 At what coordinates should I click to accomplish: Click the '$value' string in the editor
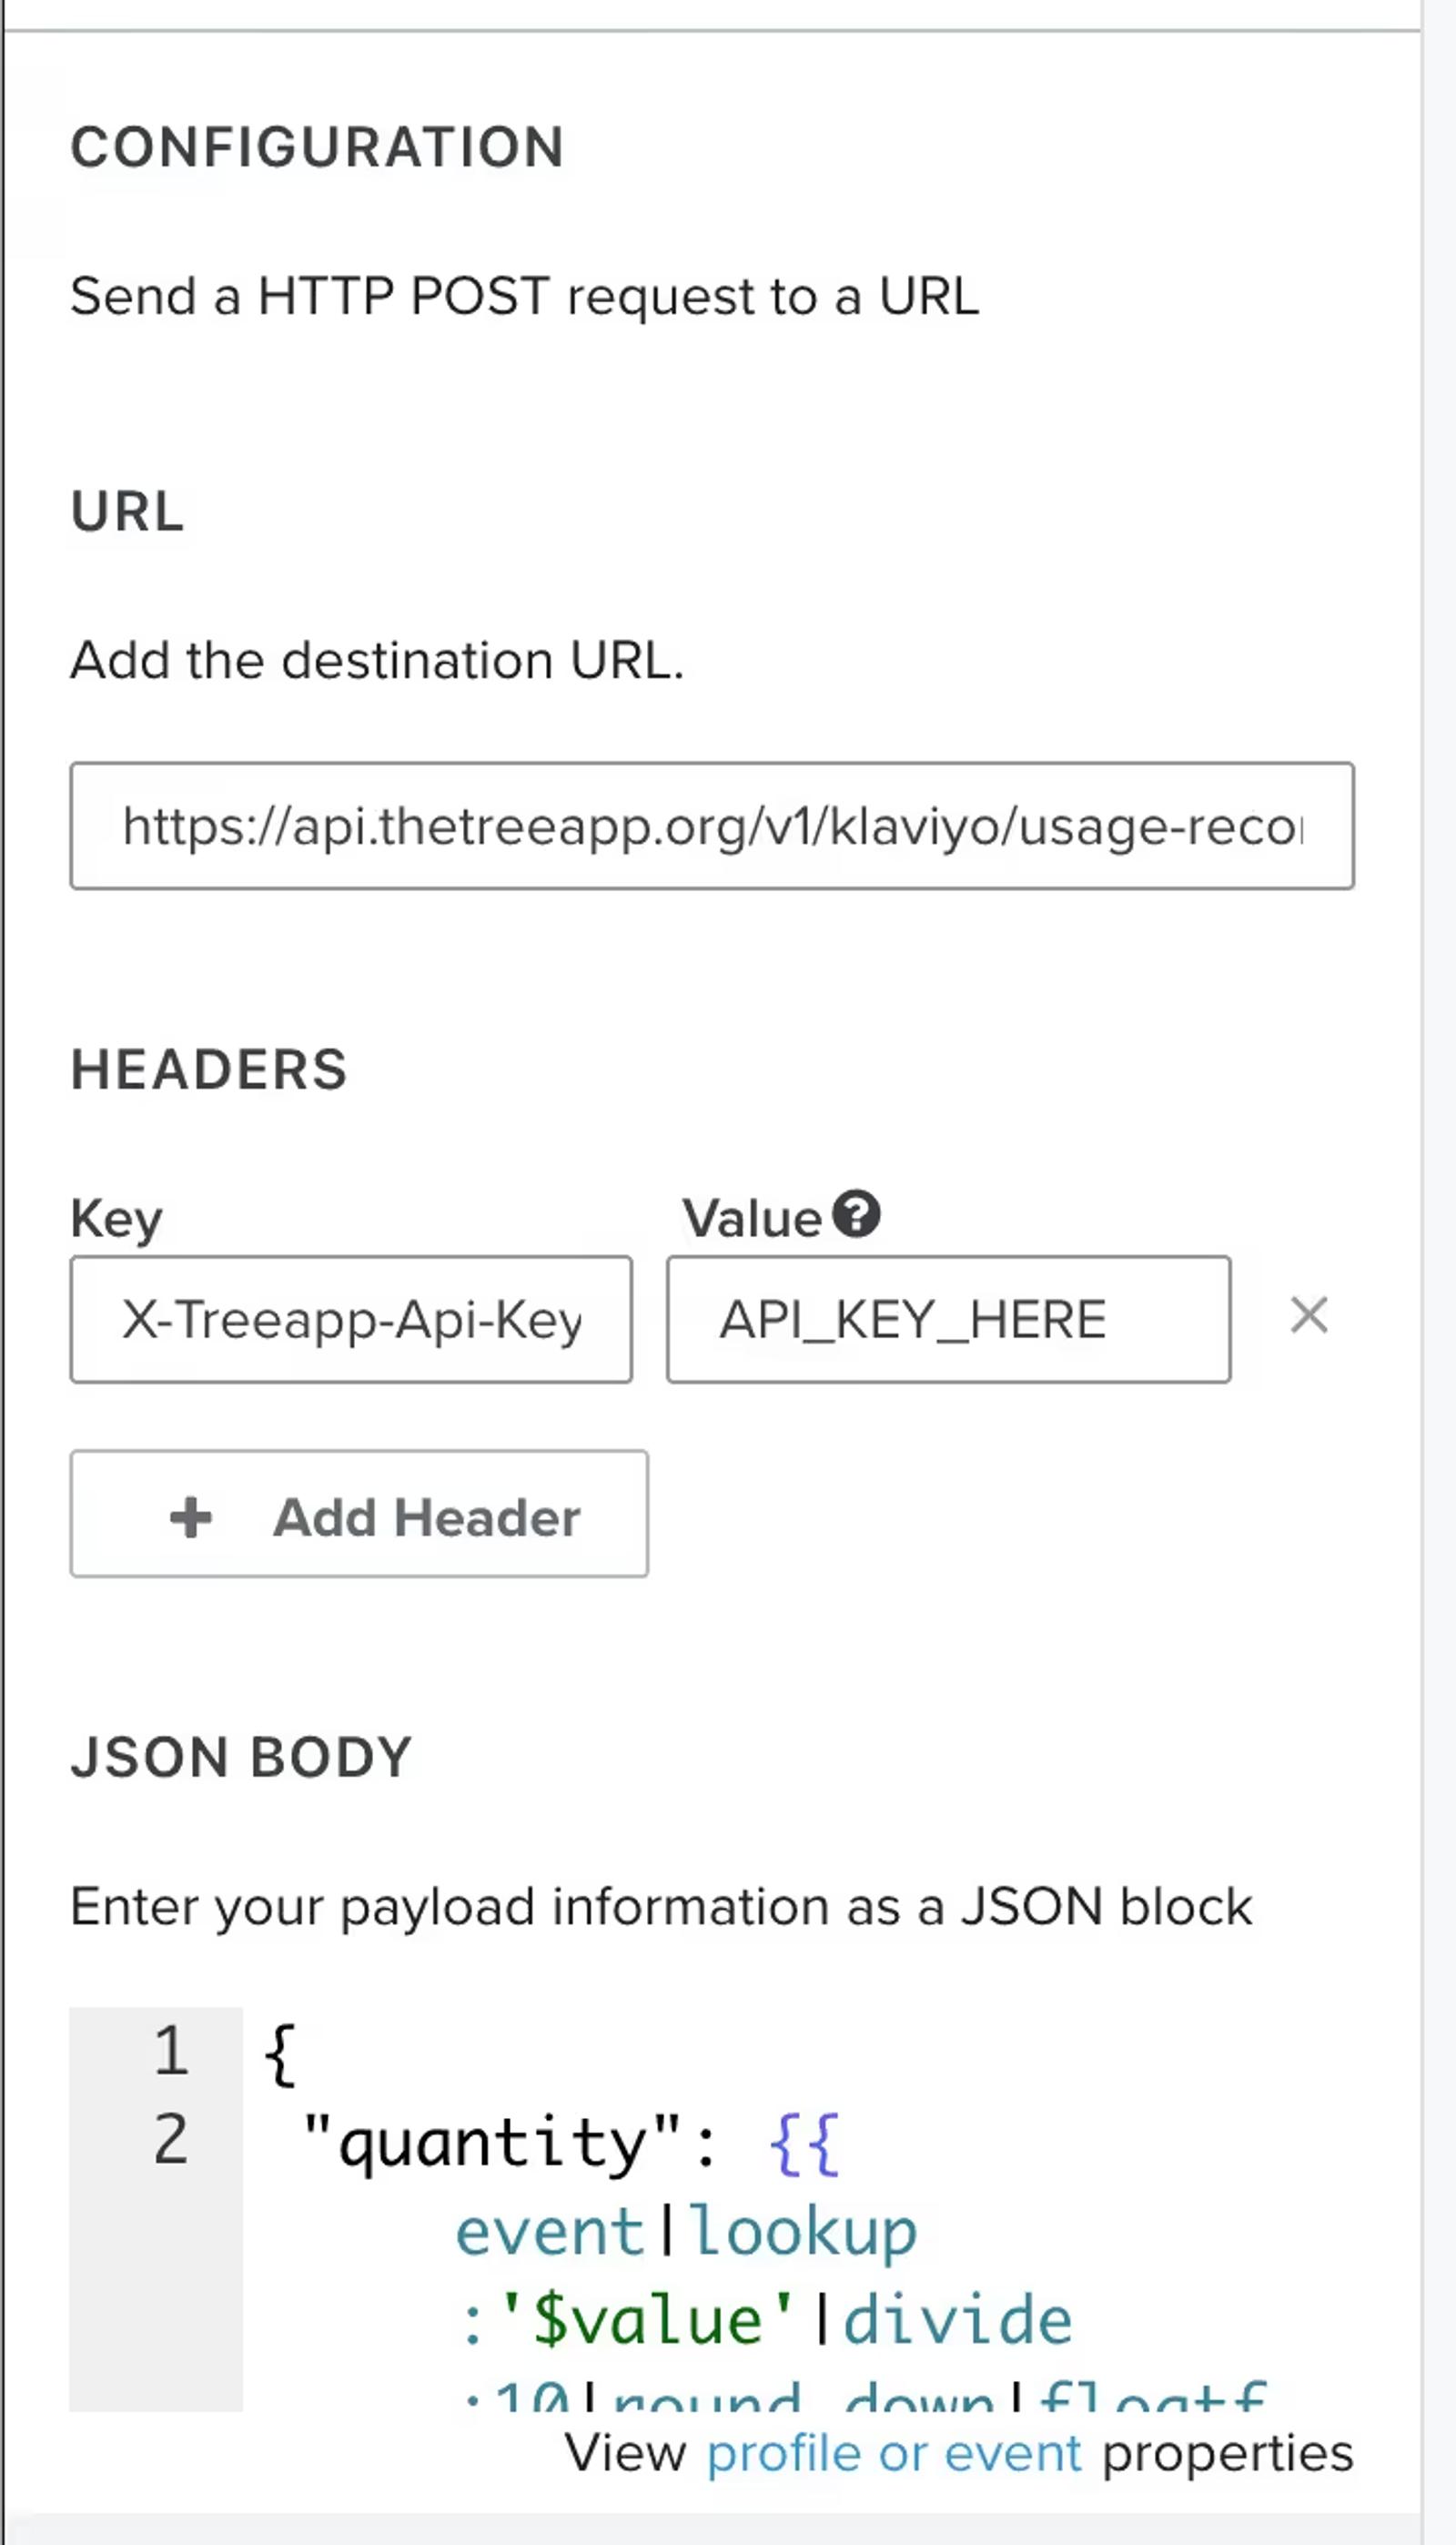646,2322
